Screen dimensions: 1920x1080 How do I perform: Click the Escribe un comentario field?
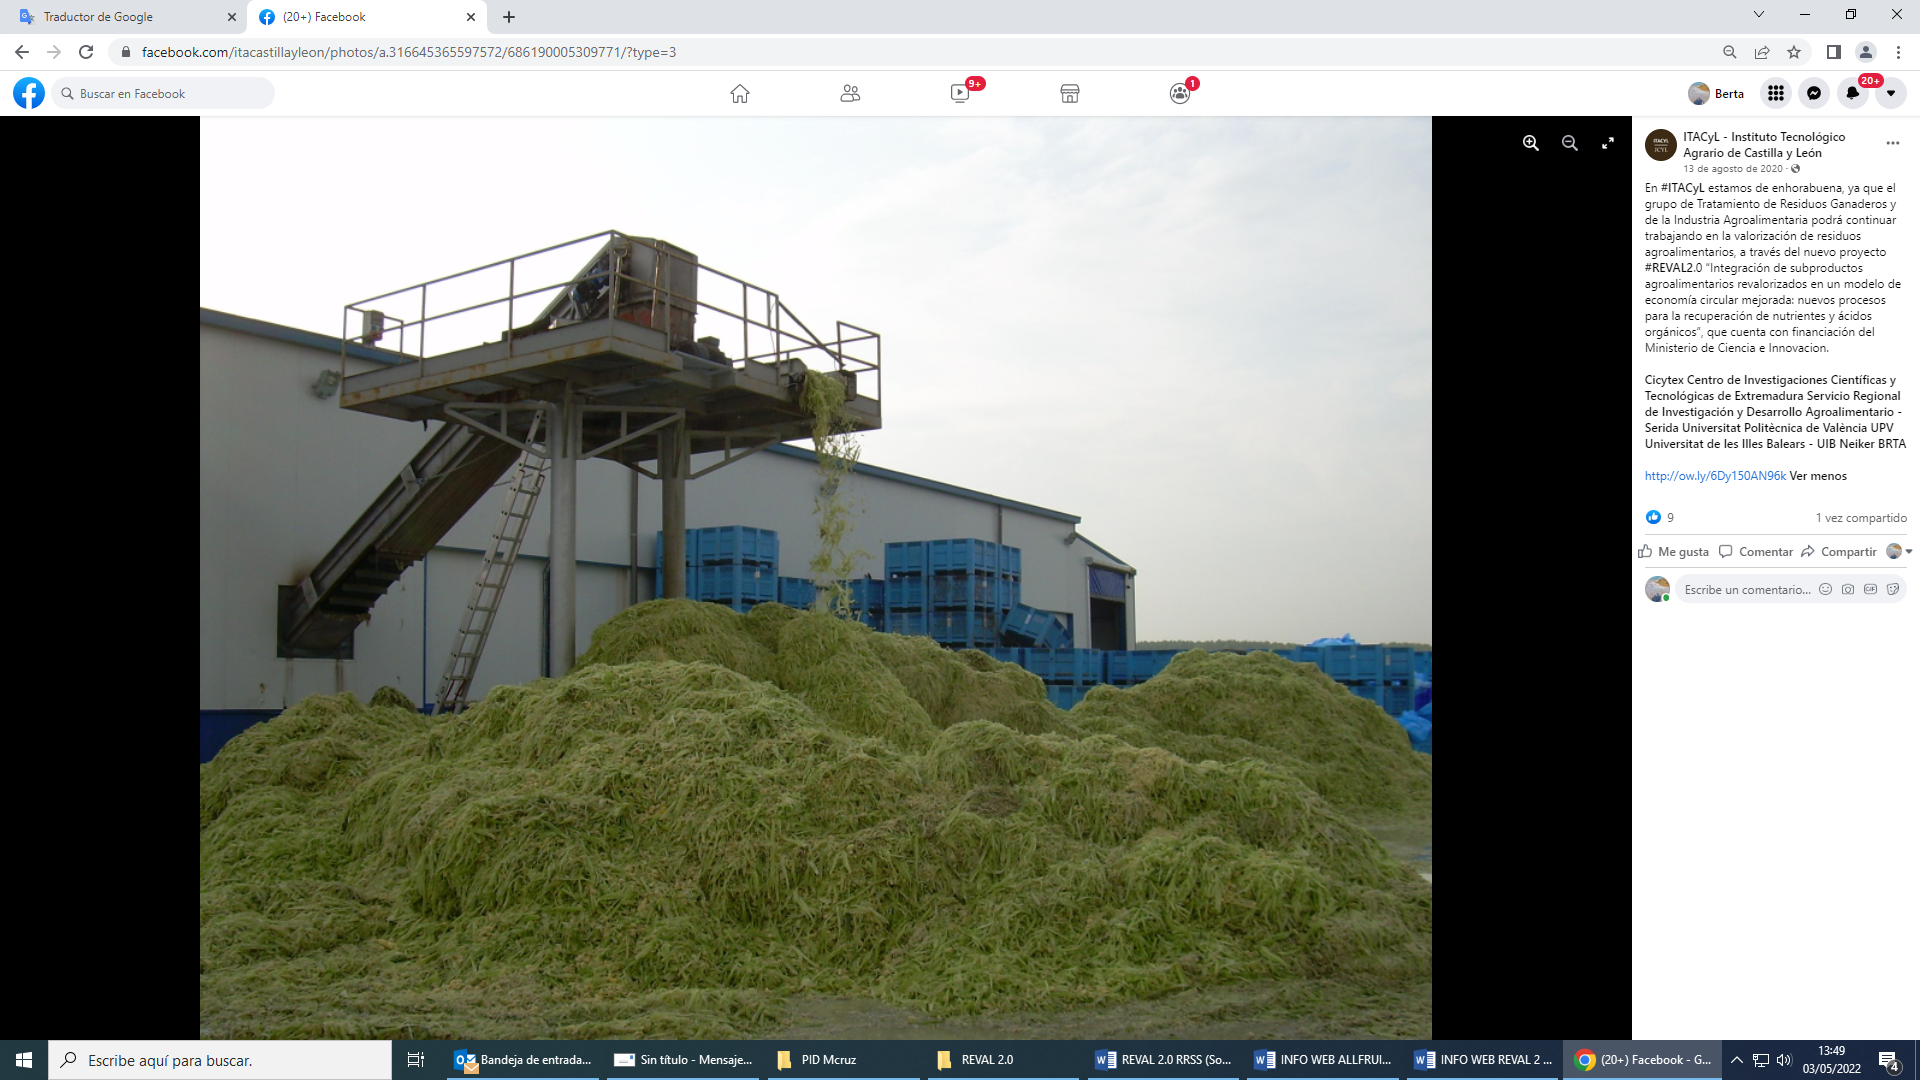pyautogui.click(x=1747, y=590)
